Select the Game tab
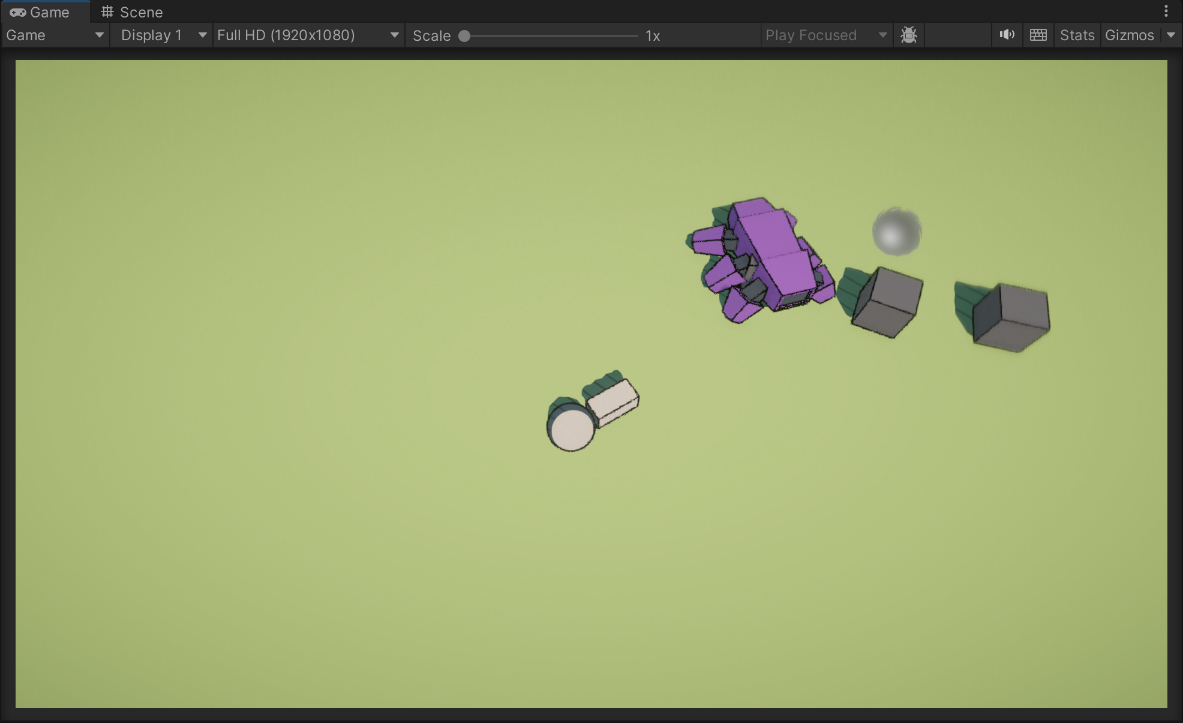Viewport: 1183px width, 723px height. (40, 12)
